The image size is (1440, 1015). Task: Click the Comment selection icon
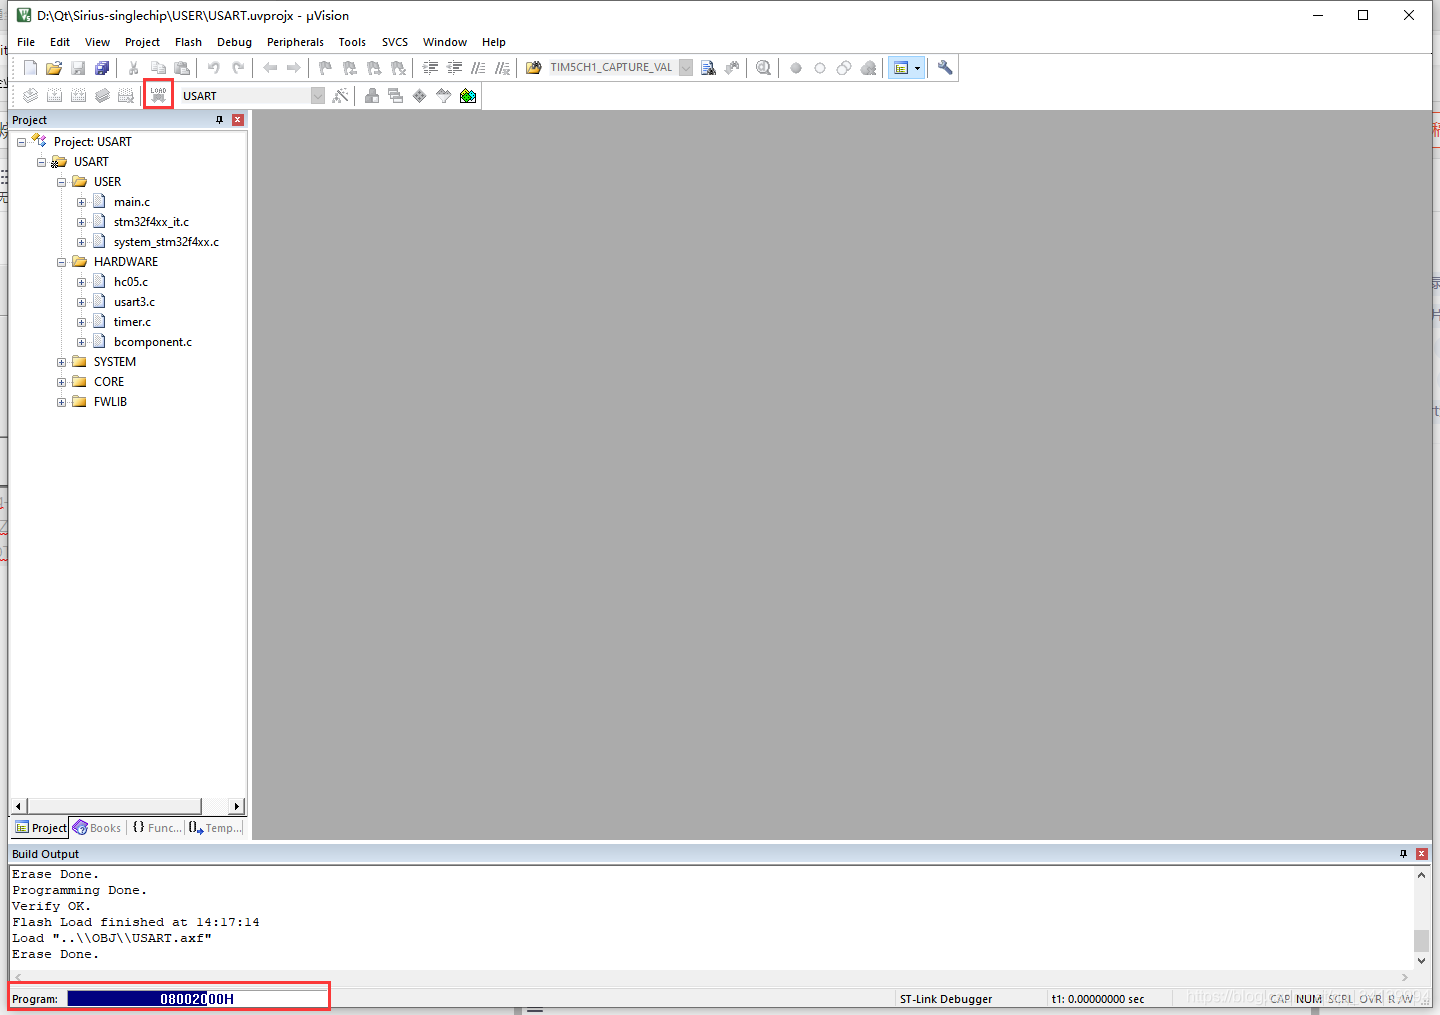tap(479, 68)
